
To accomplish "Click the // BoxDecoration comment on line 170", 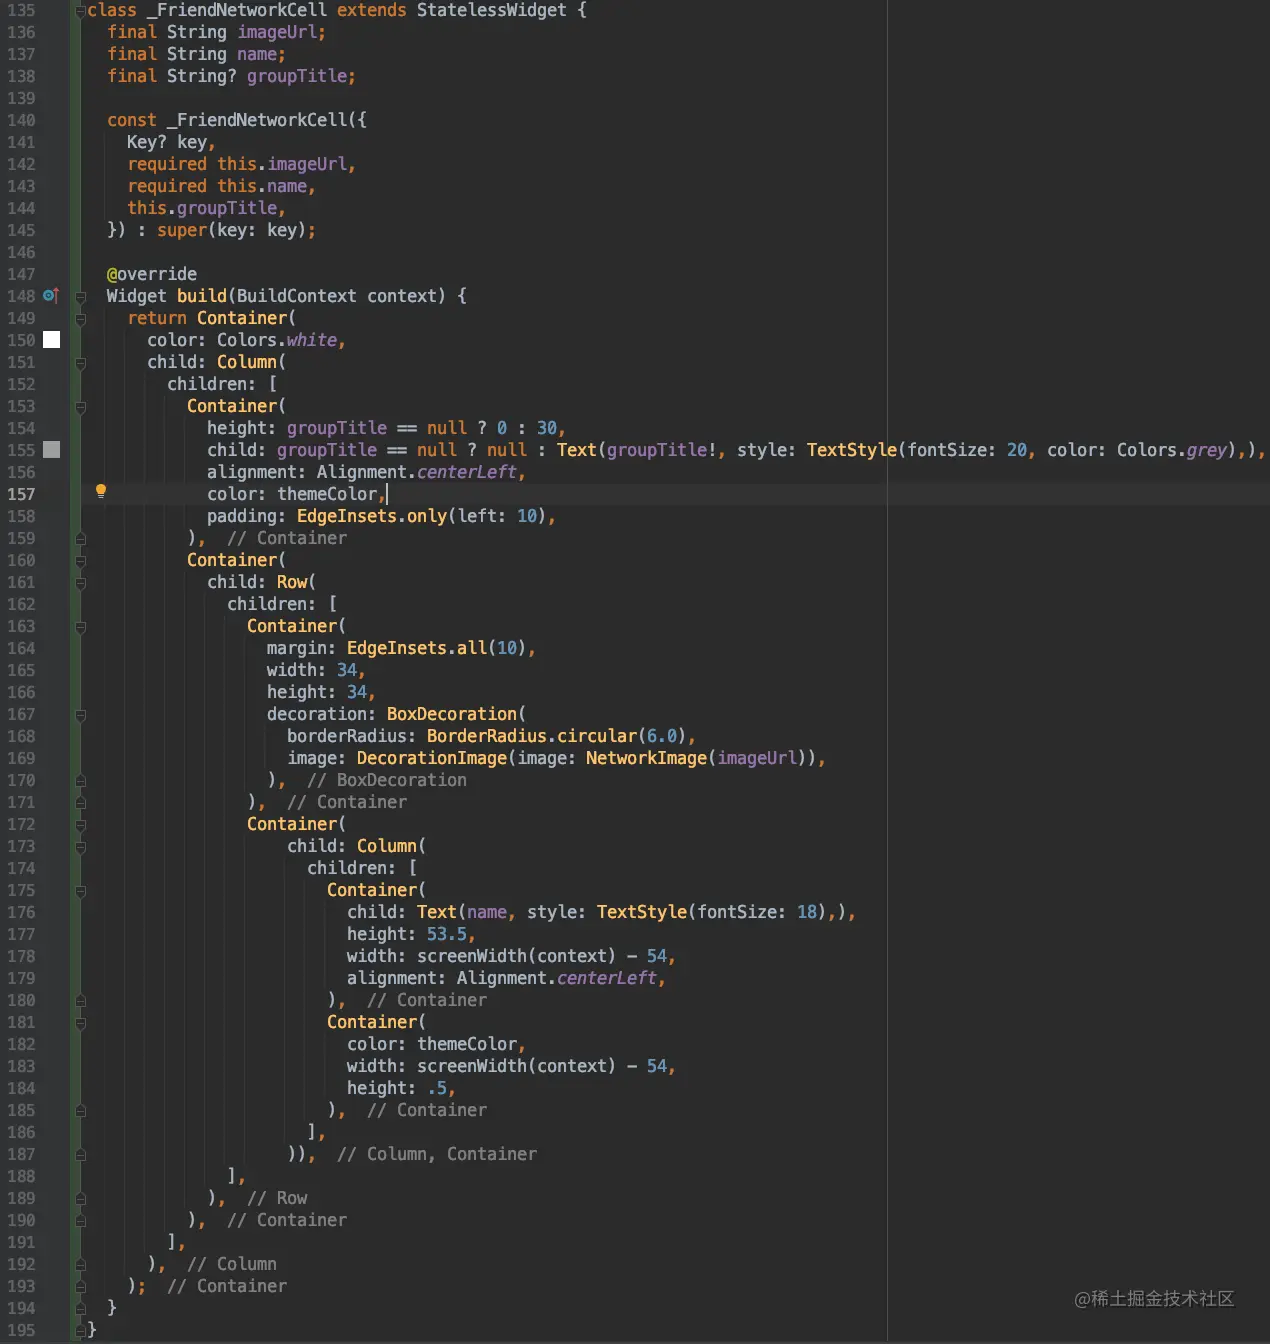I will [387, 780].
